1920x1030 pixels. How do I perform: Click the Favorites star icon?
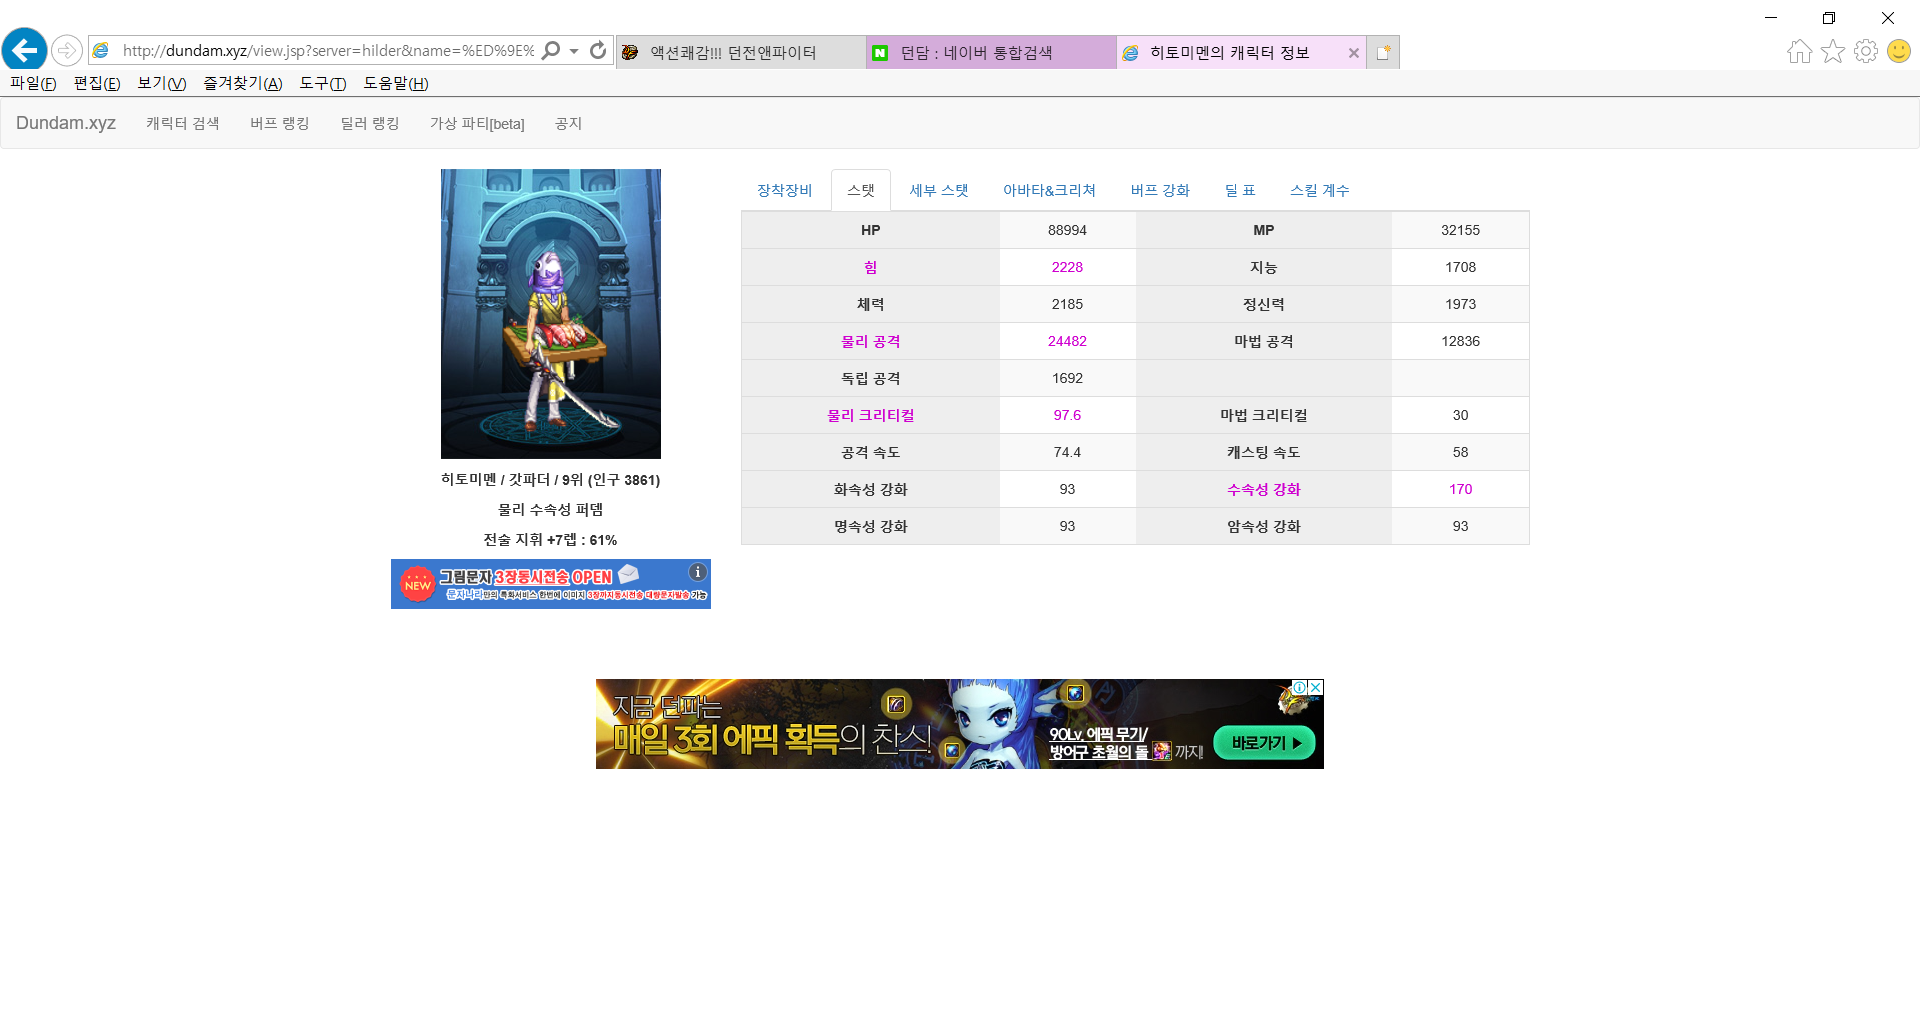click(x=1832, y=51)
